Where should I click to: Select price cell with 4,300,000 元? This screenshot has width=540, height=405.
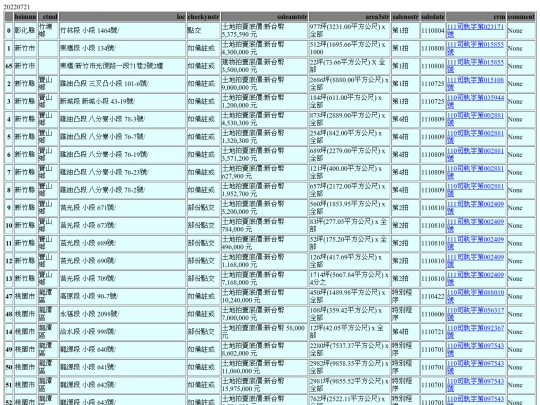click(264, 48)
